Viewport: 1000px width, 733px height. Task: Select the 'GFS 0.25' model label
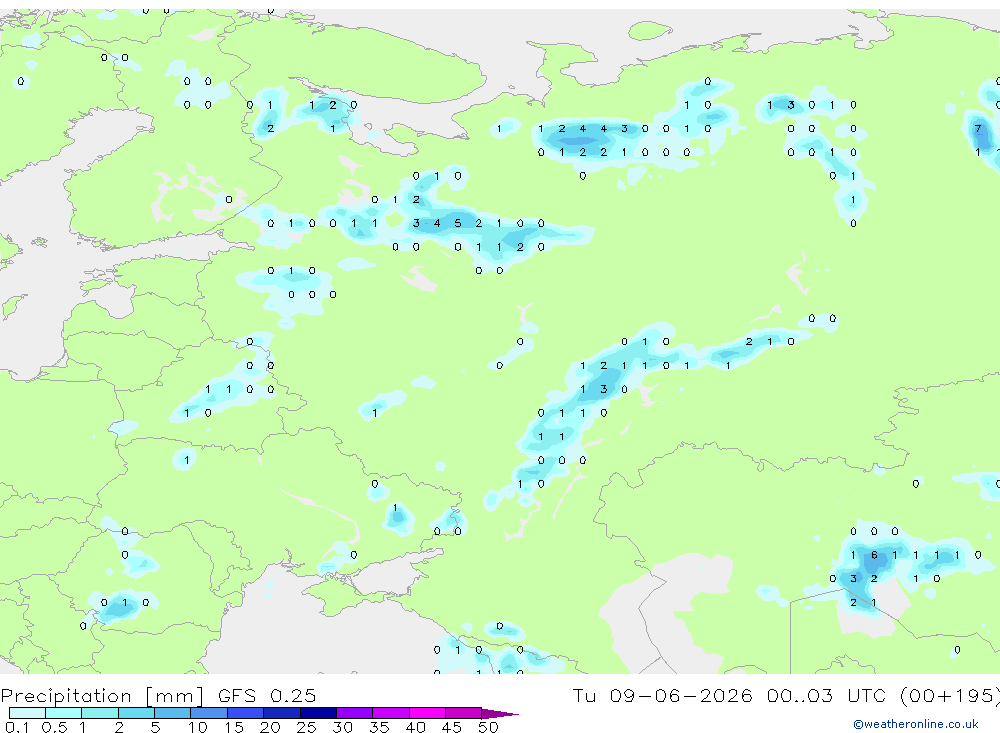(267, 695)
